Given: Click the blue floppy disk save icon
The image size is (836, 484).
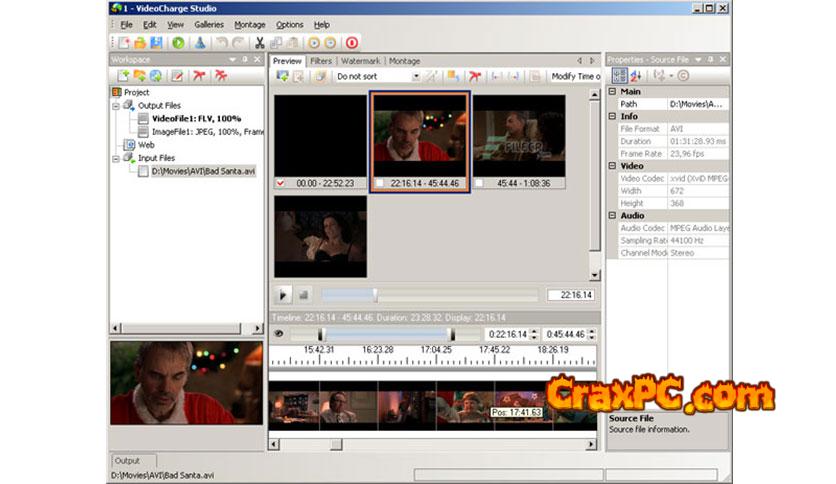Looking at the screenshot, I should coord(156,43).
